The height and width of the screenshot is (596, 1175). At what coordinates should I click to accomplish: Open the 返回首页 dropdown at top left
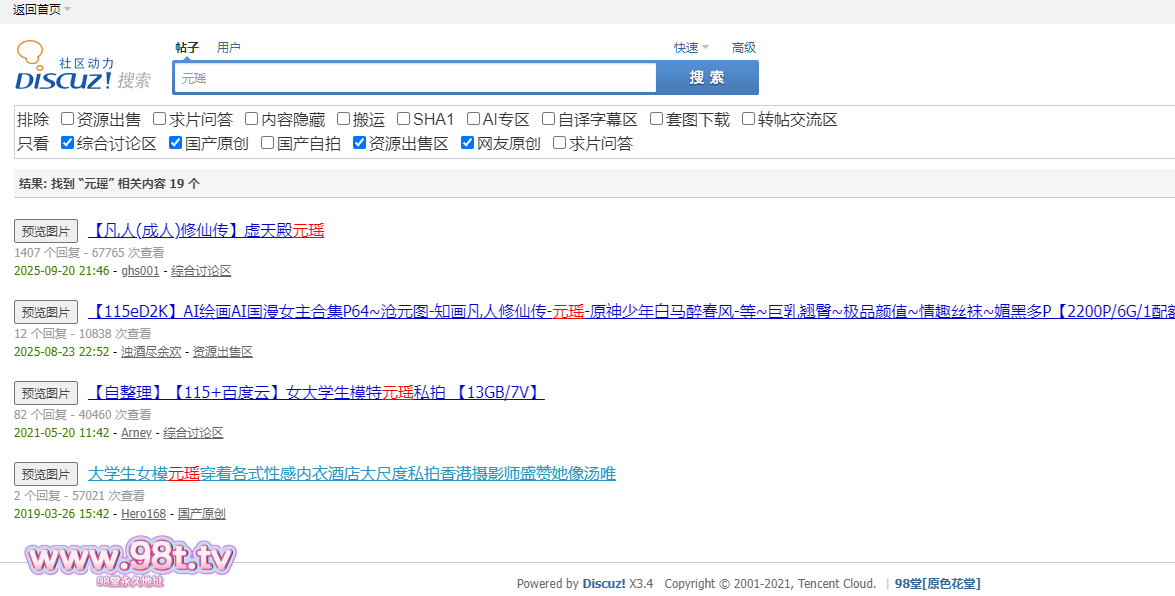tap(42, 9)
